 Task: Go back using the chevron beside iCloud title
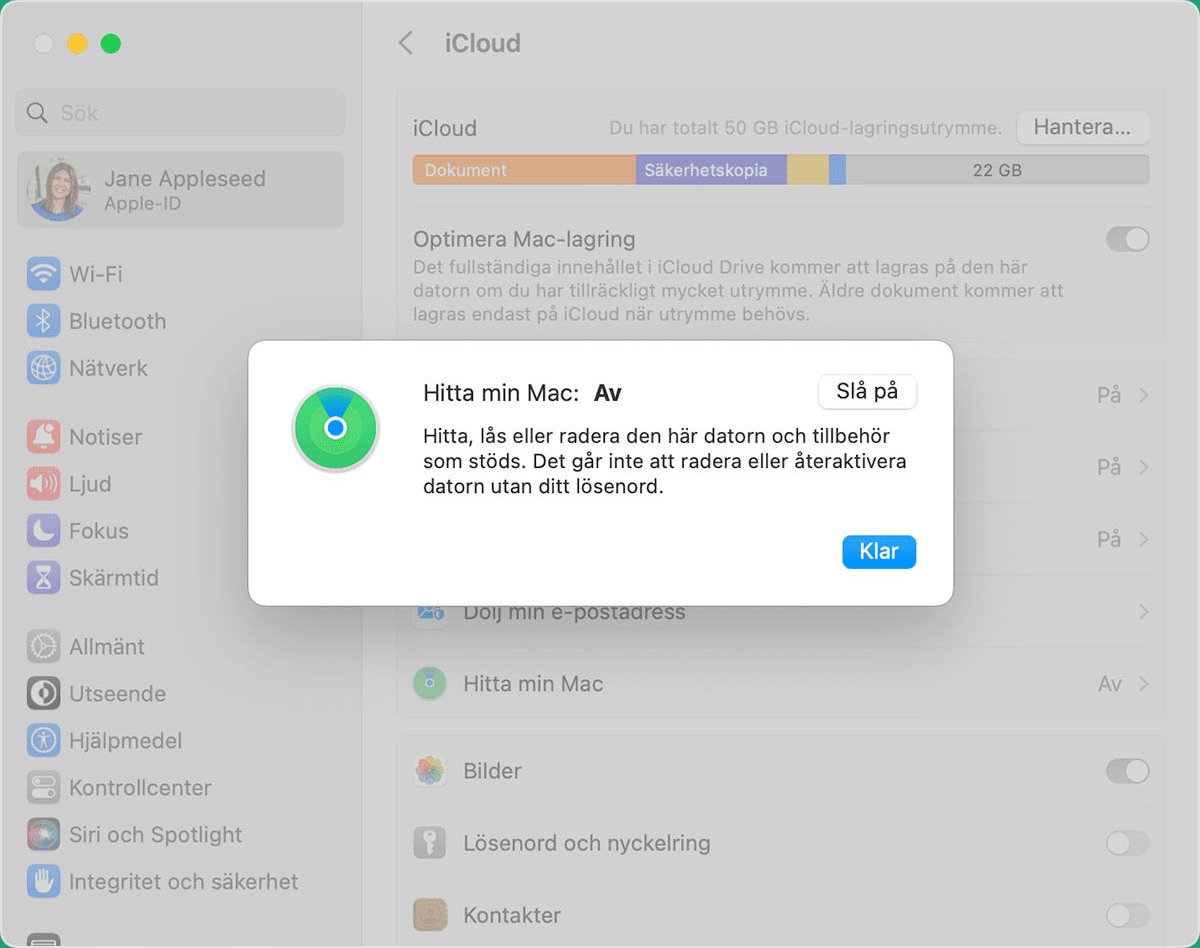pos(405,43)
